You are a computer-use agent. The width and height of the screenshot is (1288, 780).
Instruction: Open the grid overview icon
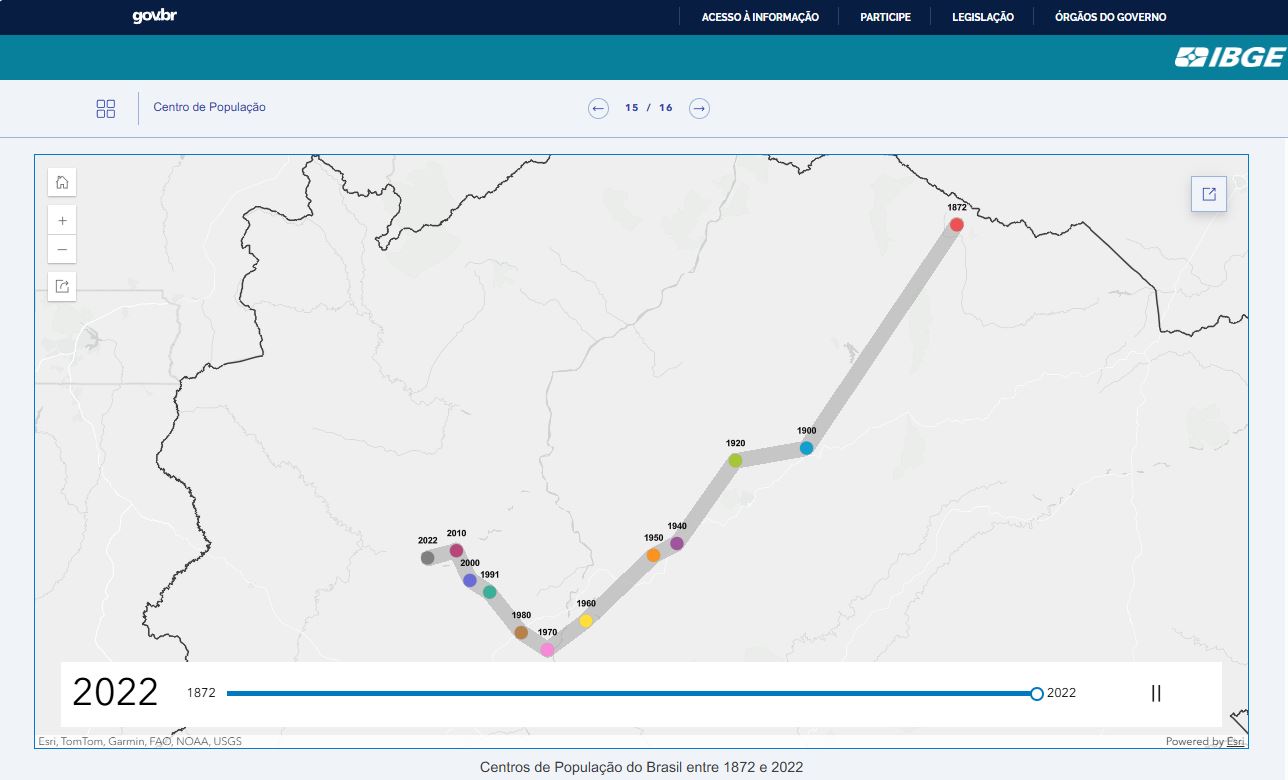point(106,108)
